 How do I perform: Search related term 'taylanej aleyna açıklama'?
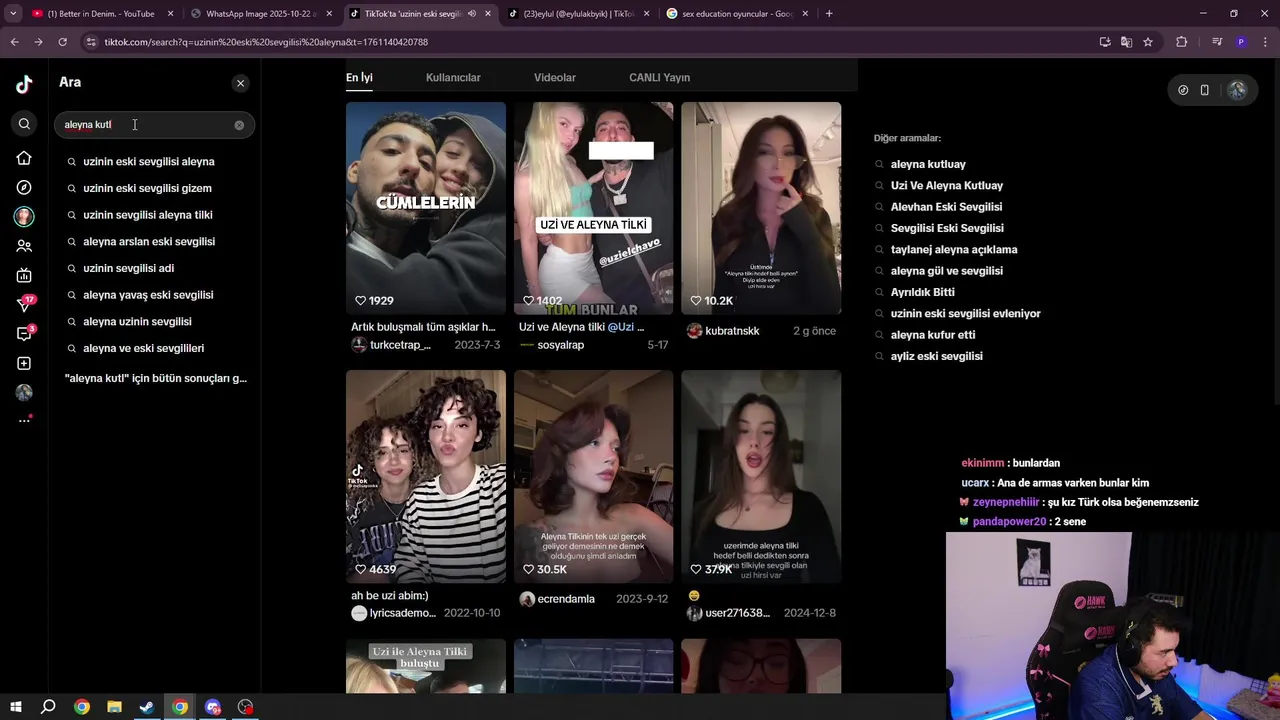[953, 250]
